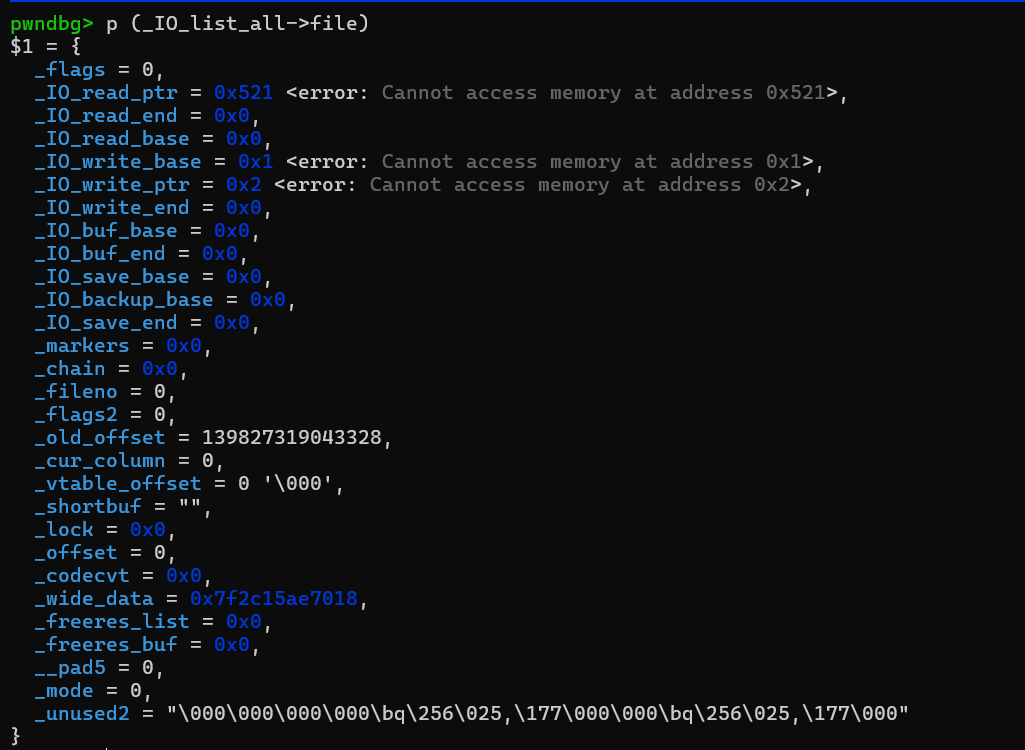Click the 0x521 value of _IO_read_ptr
1025x750 pixels.
tap(243, 93)
